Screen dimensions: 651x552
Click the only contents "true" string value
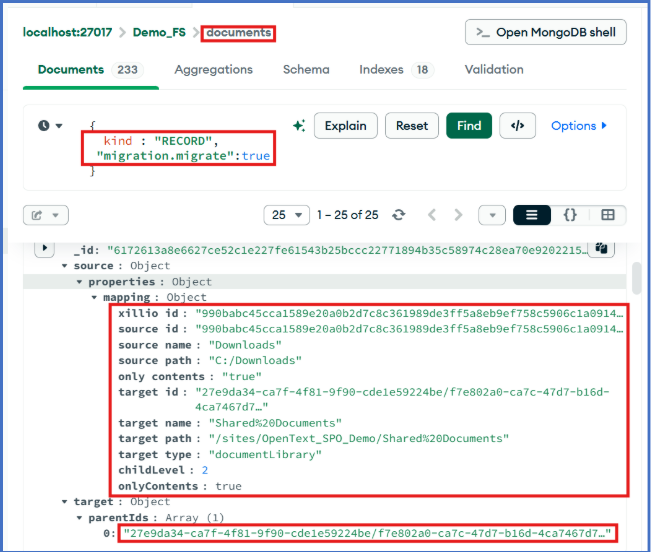242,376
